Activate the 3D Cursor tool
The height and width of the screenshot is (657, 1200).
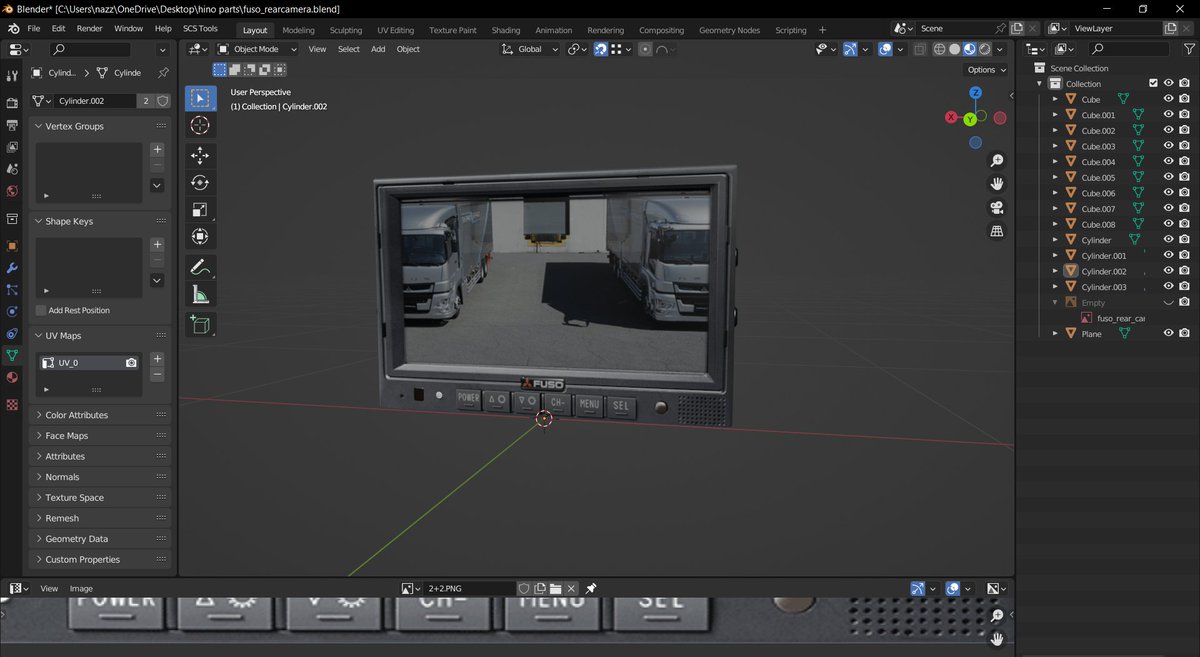point(200,125)
